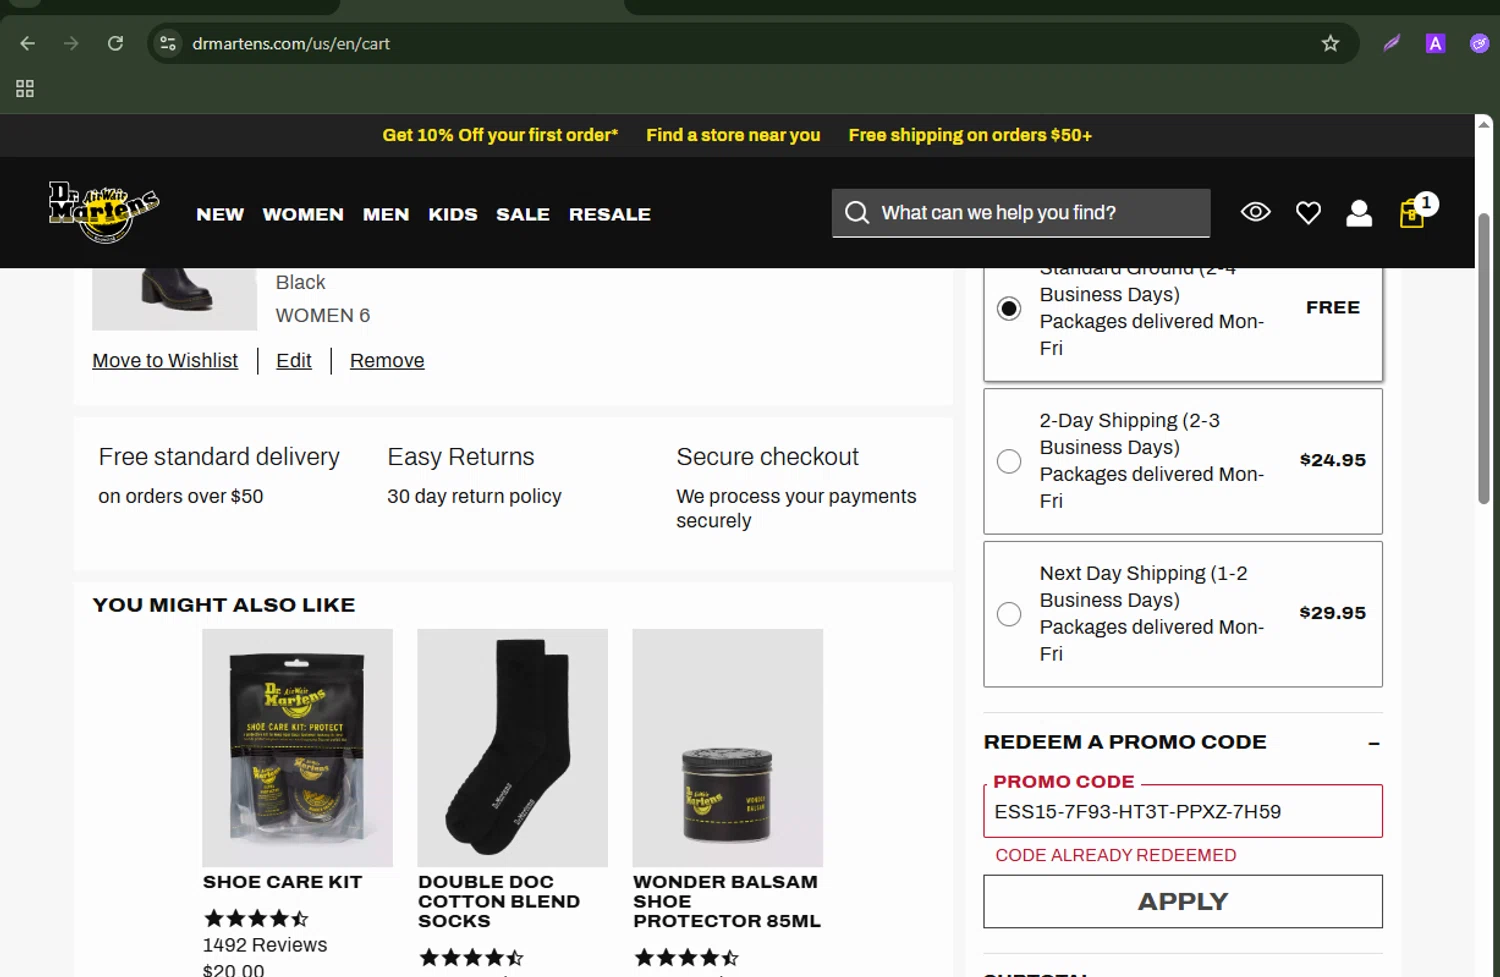Open the SALE menu

(523, 214)
